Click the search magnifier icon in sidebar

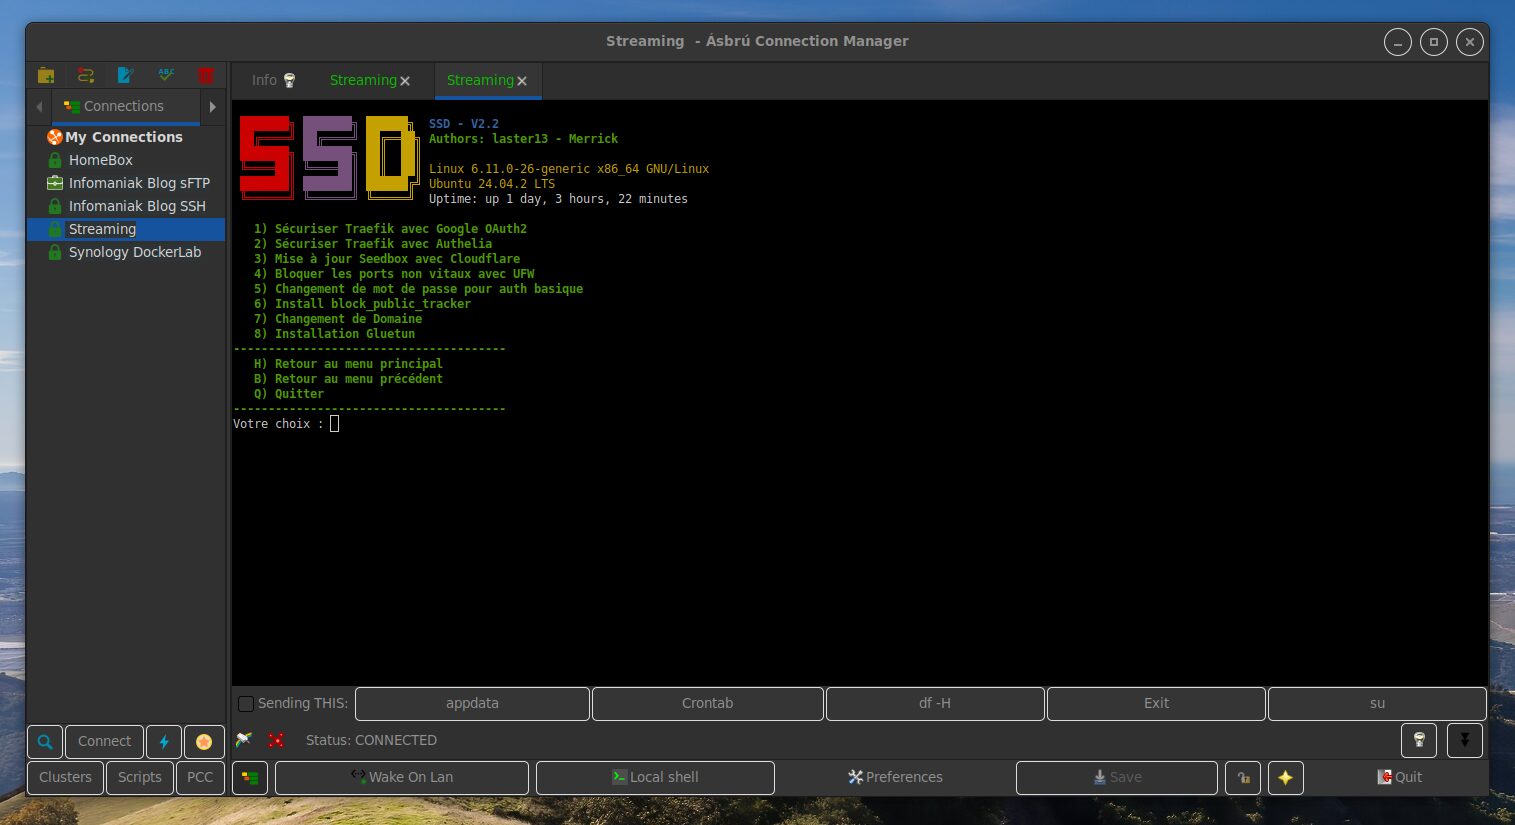click(45, 742)
